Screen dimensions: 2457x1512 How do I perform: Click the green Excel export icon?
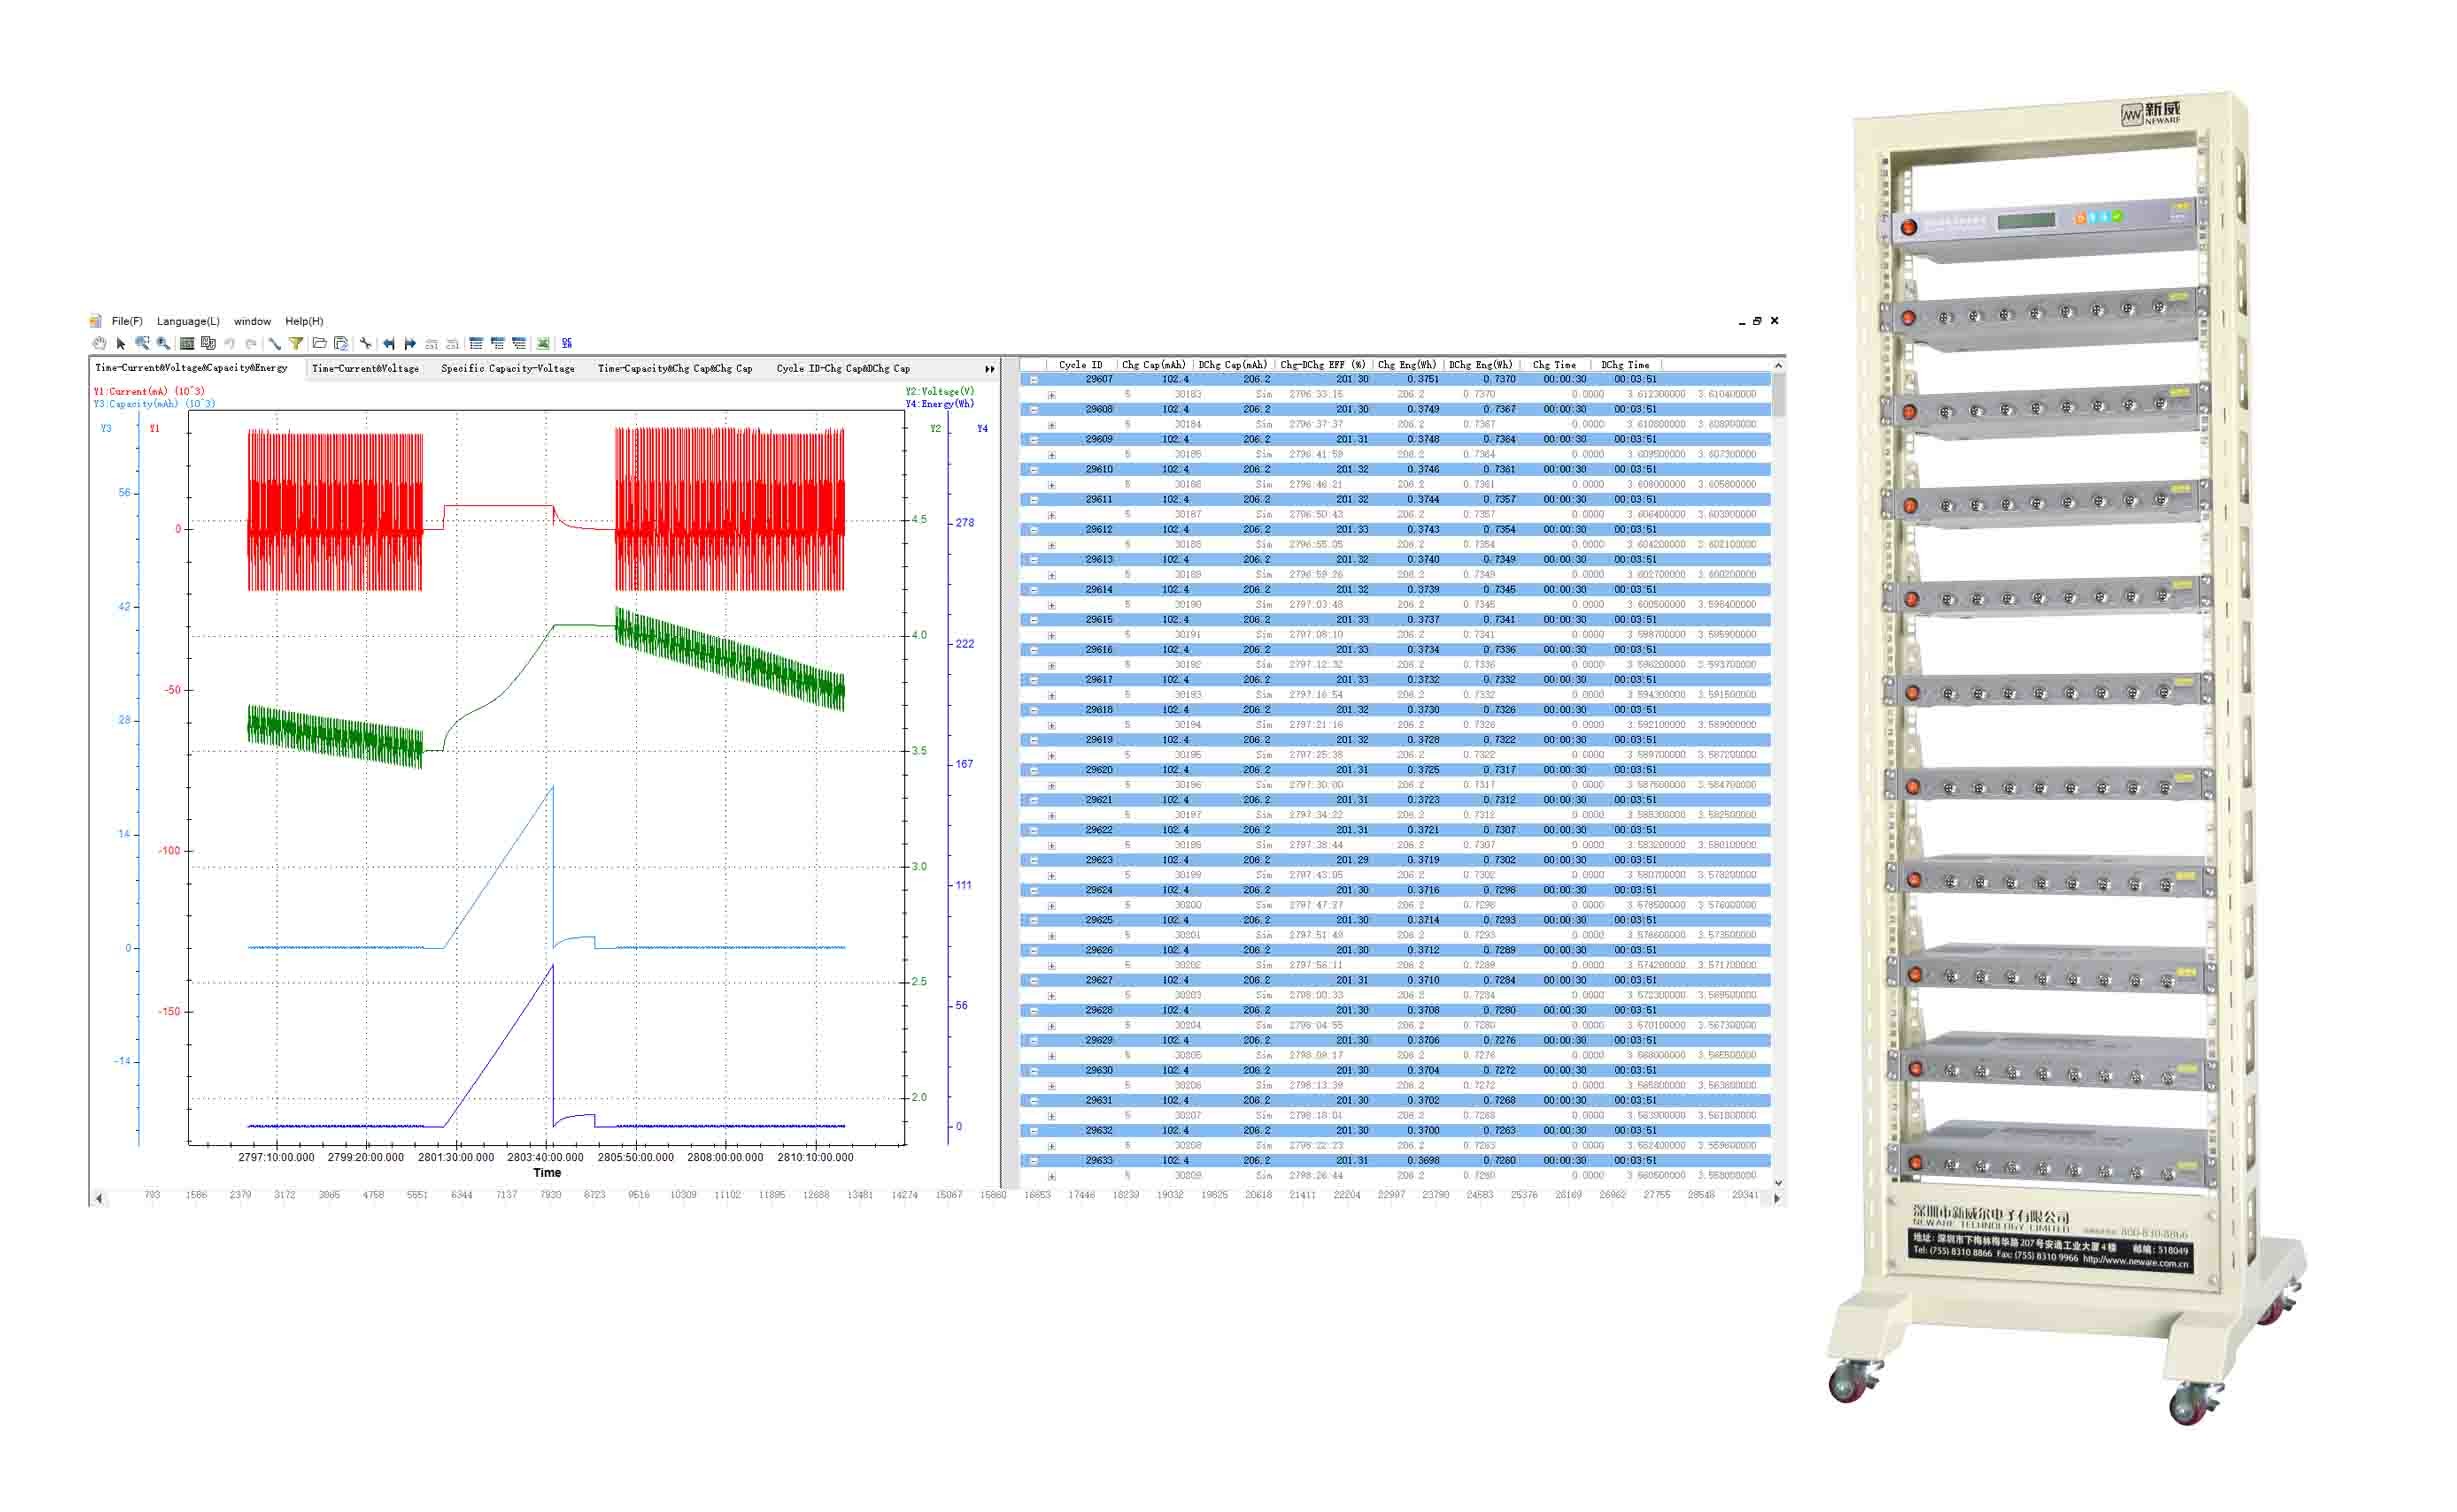tap(543, 343)
